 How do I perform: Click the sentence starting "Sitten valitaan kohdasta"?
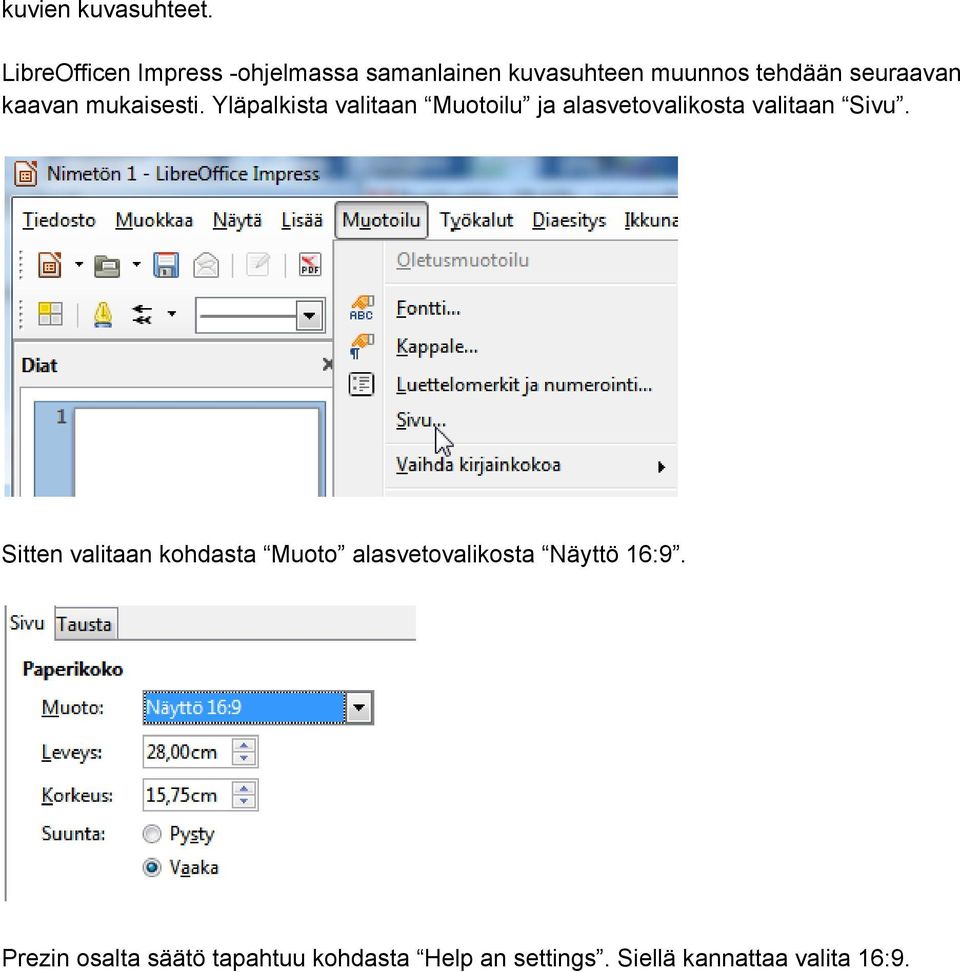pos(343,554)
